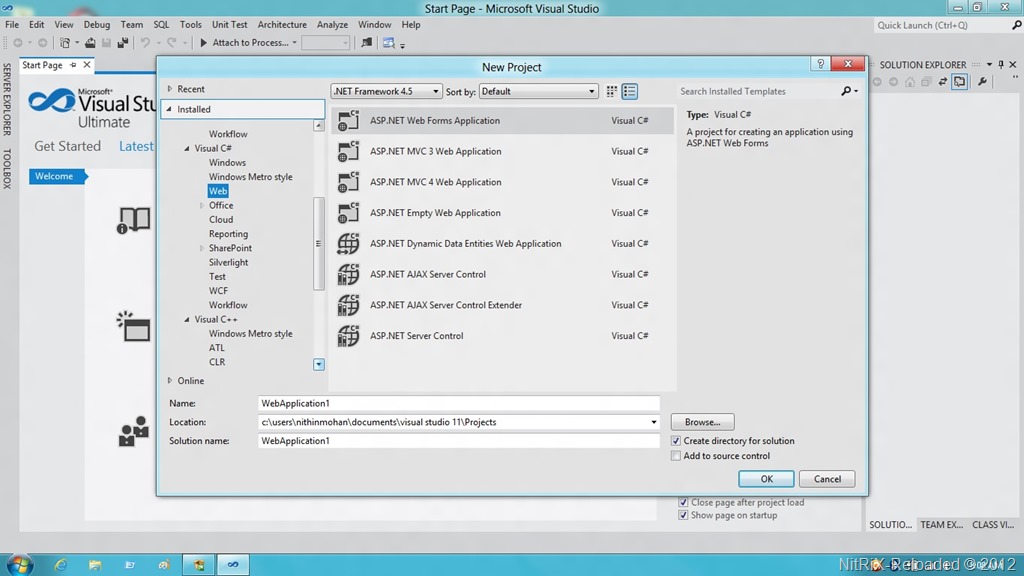The height and width of the screenshot is (576, 1024).
Task: Click the ASP.NET Server Control template icon
Action: coord(348,336)
